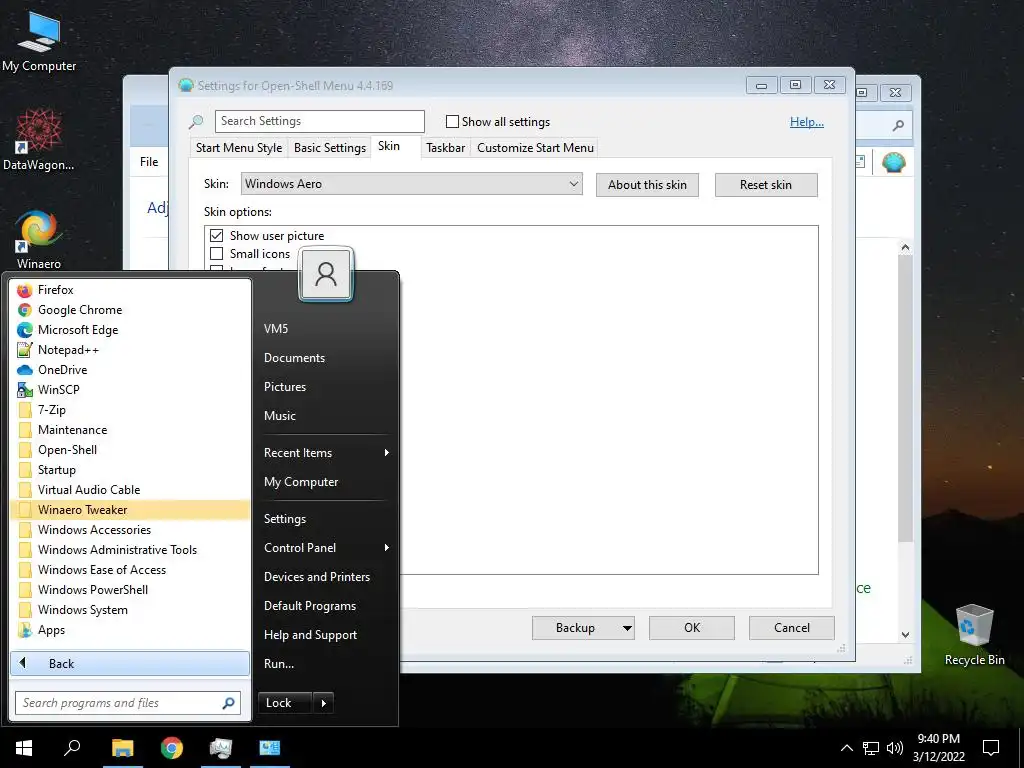The height and width of the screenshot is (768, 1024).
Task: Open the Startup folder
Action: point(131,470)
